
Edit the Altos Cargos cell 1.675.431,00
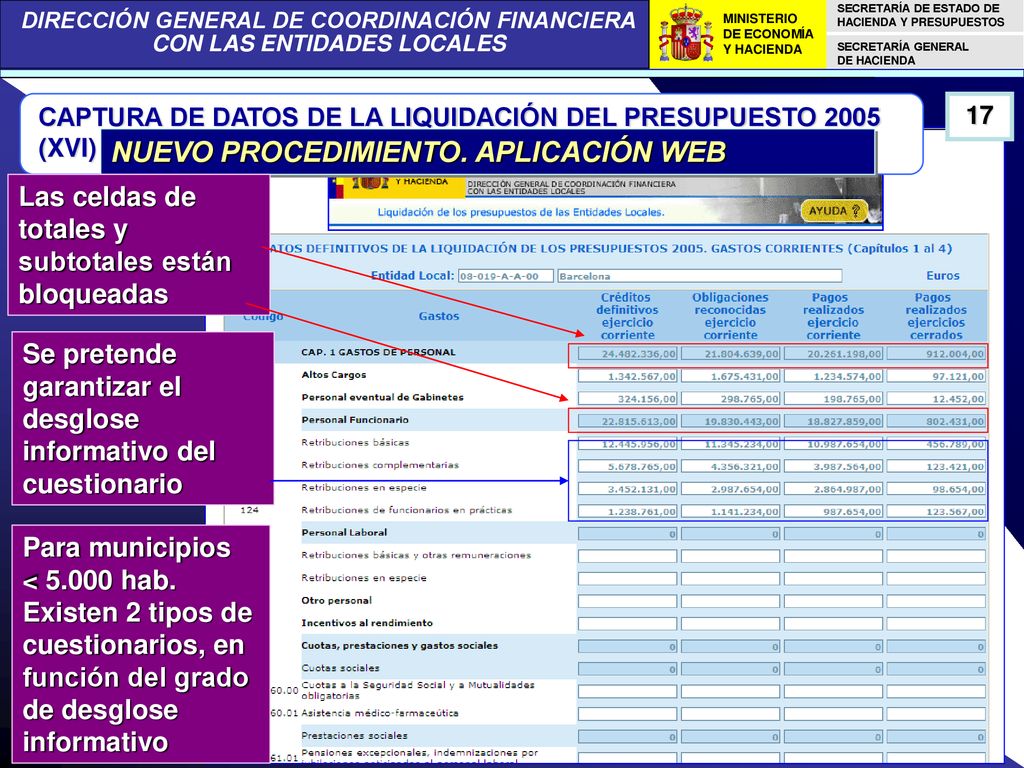tap(730, 376)
